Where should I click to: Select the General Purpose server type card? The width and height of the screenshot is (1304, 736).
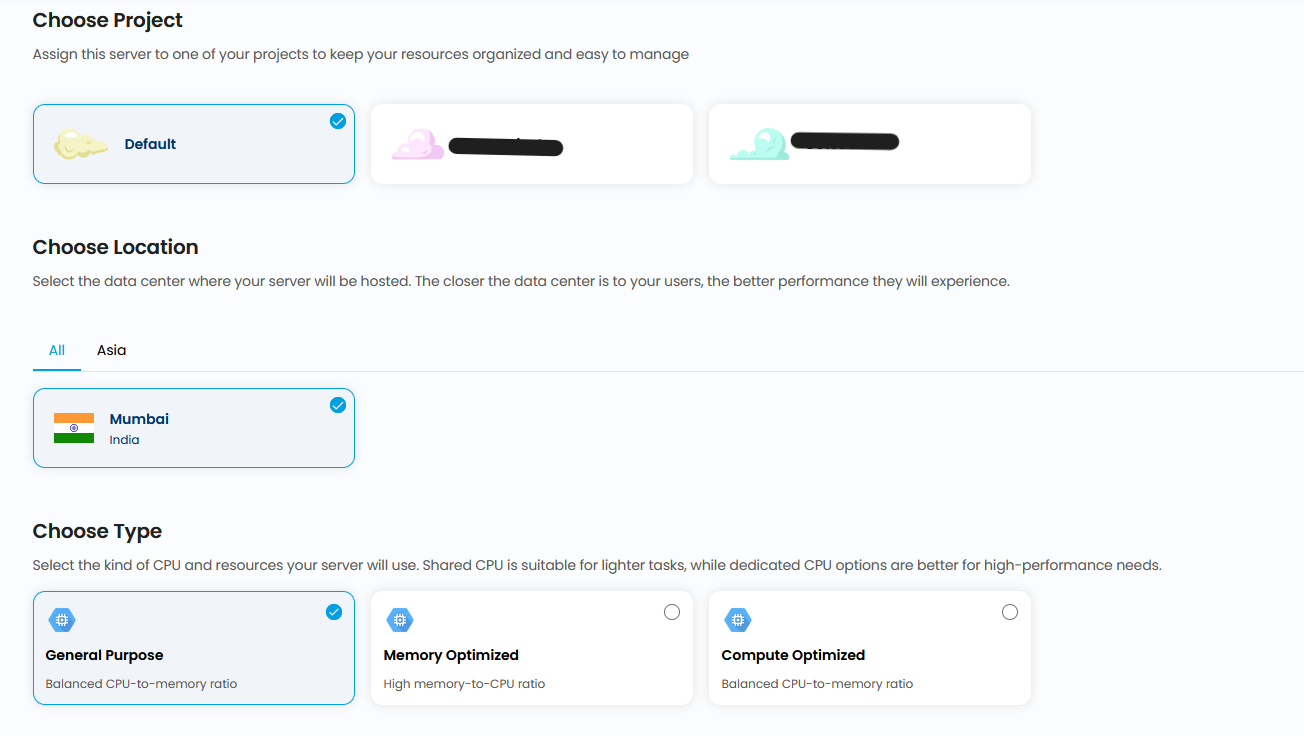tap(194, 648)
